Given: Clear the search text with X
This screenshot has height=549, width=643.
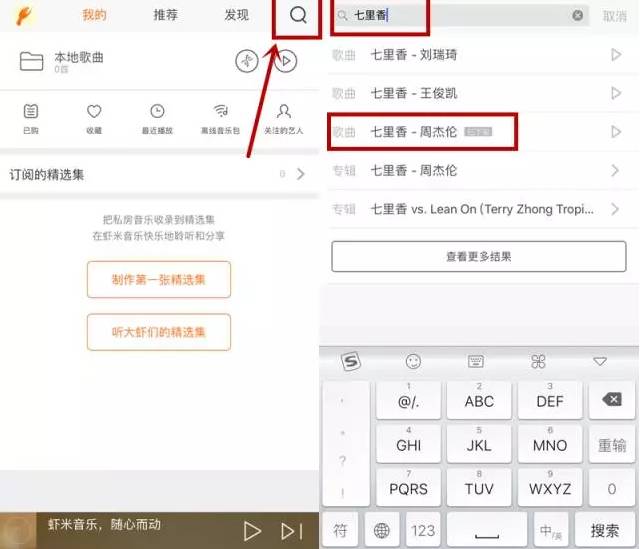Looking at the screenshot, I should tap(577, 16).
